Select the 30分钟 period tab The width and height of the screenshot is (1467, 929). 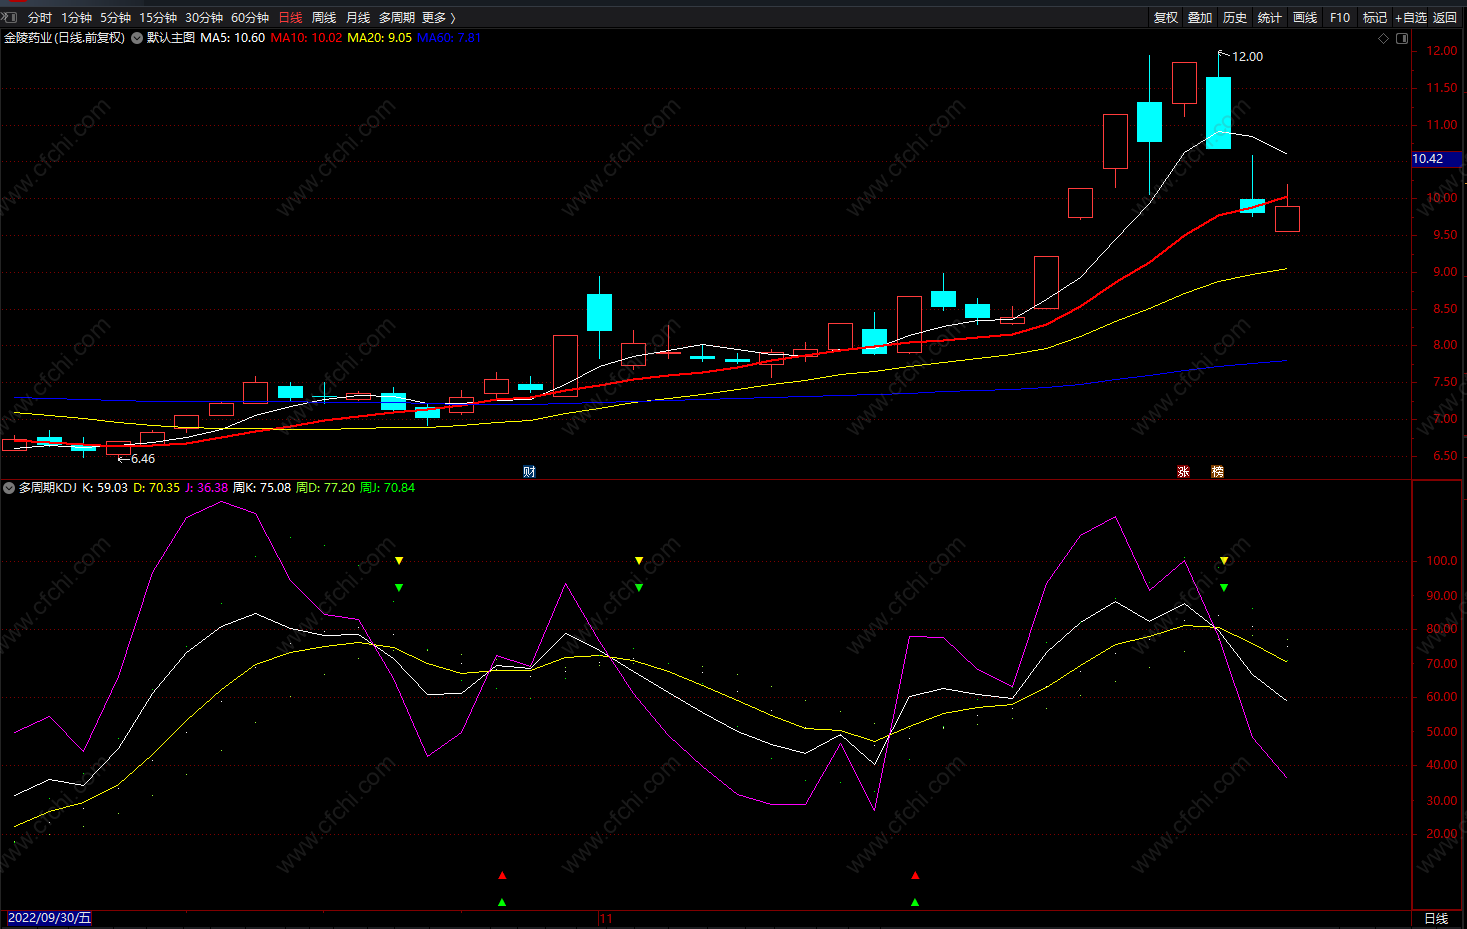click(x=204, y=18)
